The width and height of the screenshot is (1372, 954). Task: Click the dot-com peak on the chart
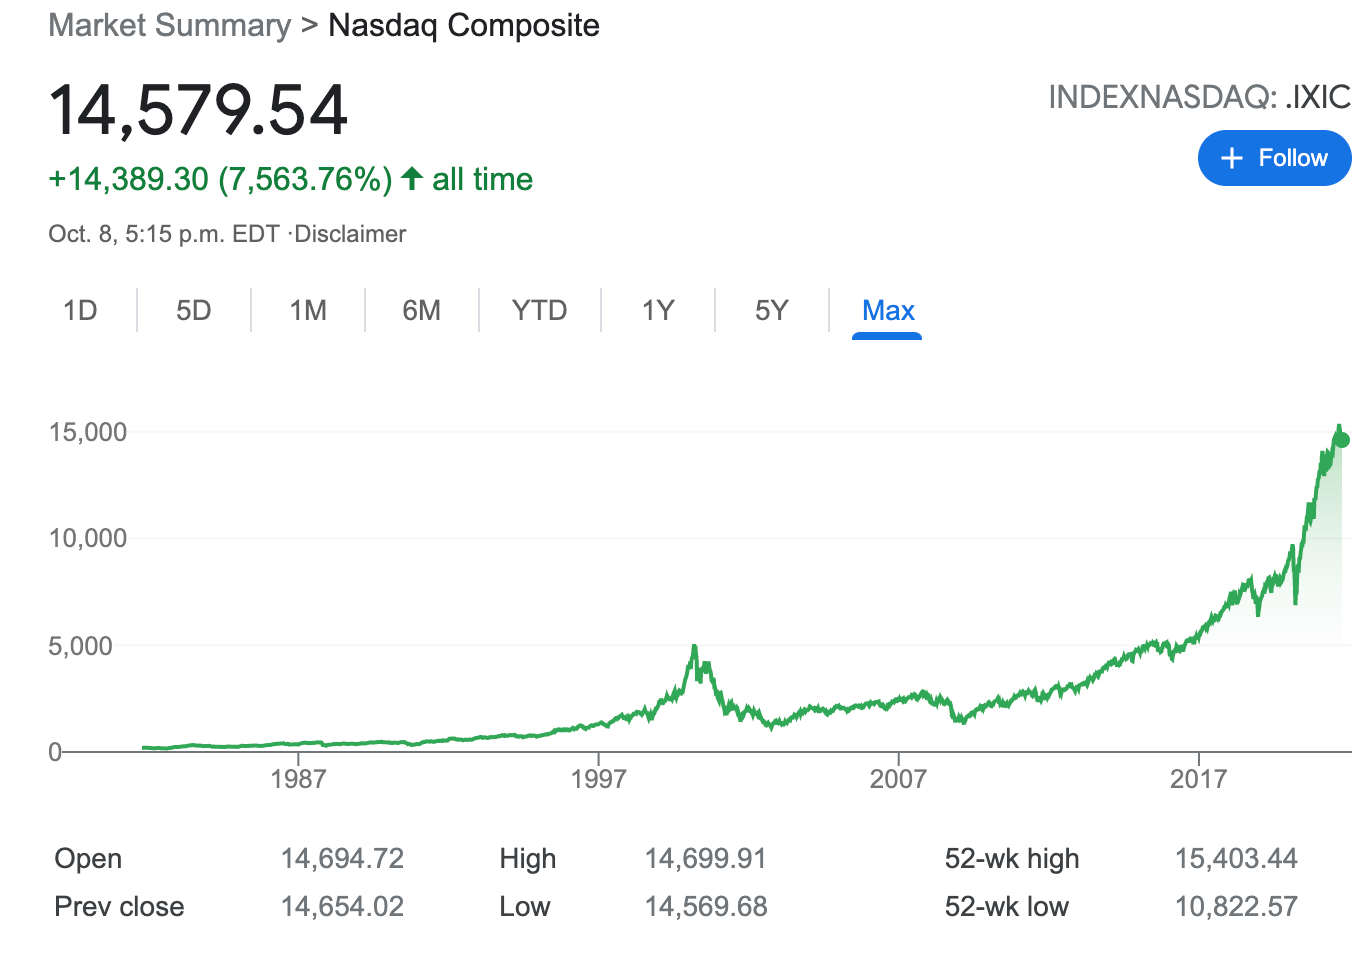pos(694,649)
